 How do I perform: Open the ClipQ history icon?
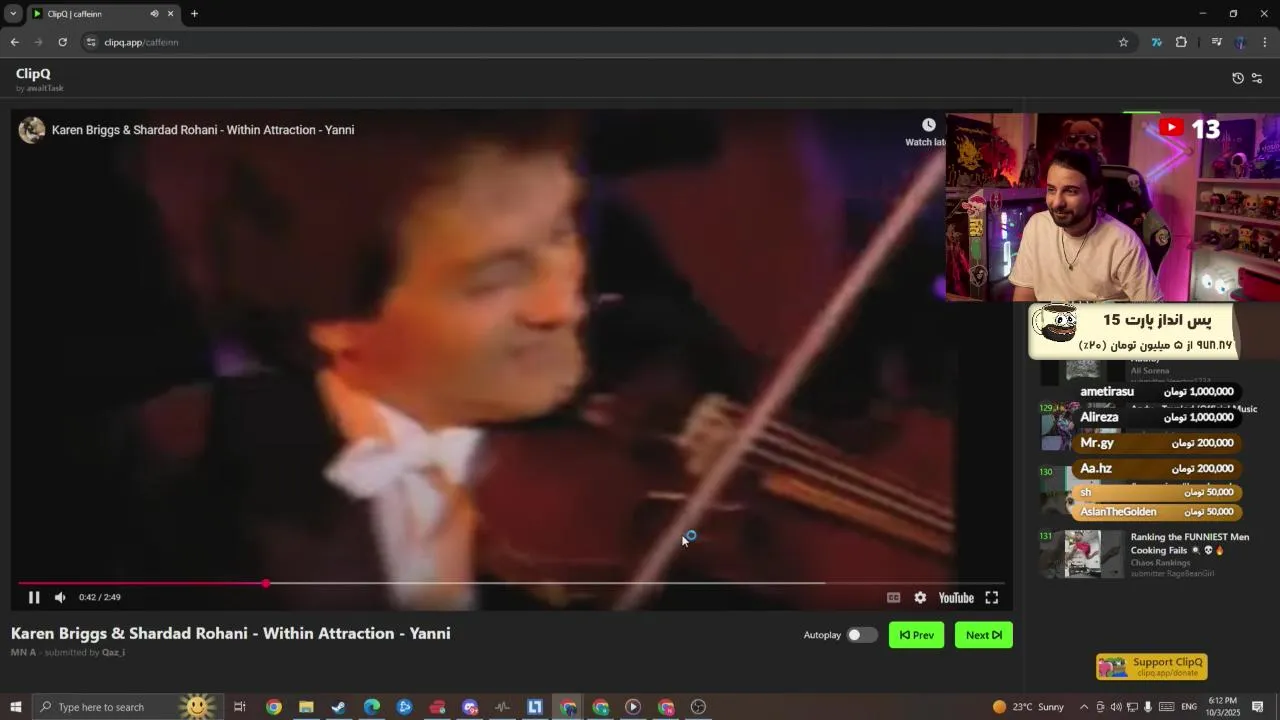[x=1238, y=78]
